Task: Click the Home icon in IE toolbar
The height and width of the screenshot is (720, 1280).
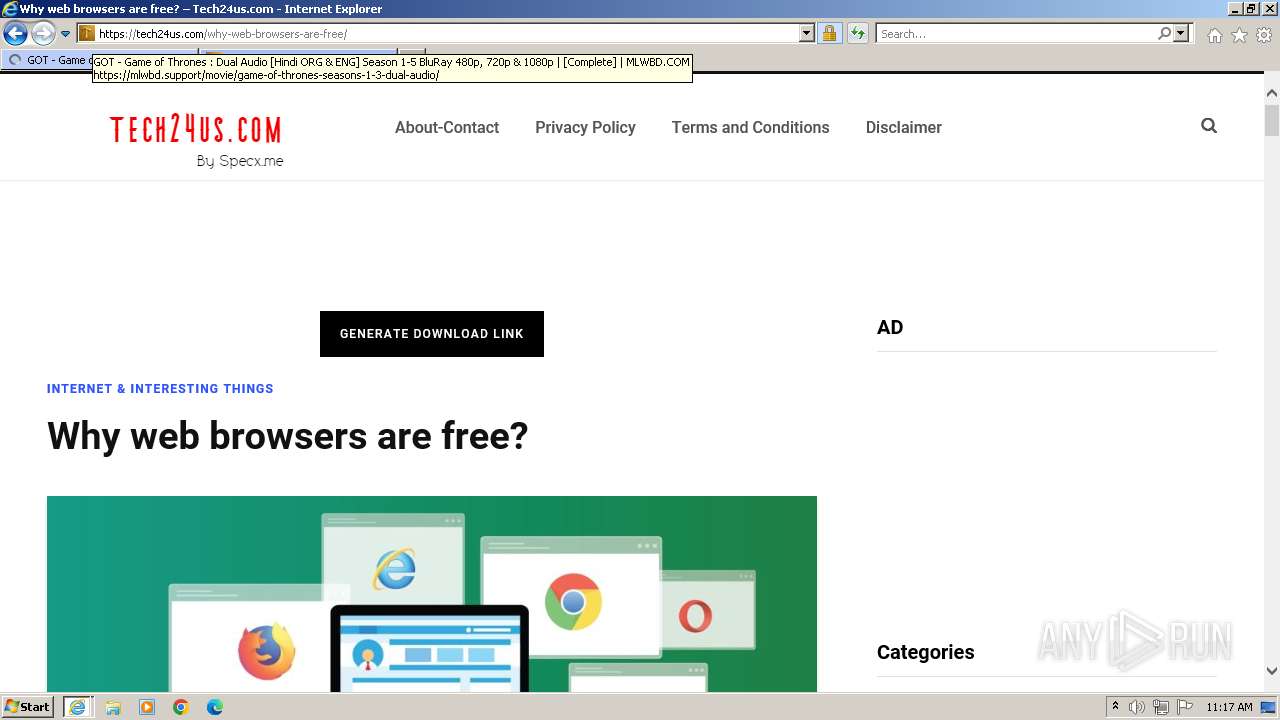Action: pyautogui.click(x=1214, y=35)
